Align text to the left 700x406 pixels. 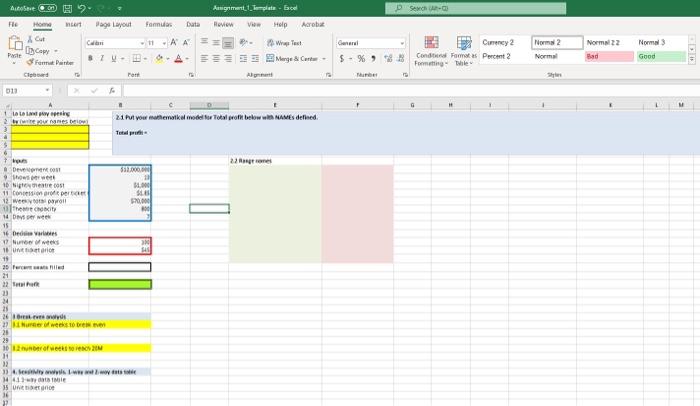(204, 59)
